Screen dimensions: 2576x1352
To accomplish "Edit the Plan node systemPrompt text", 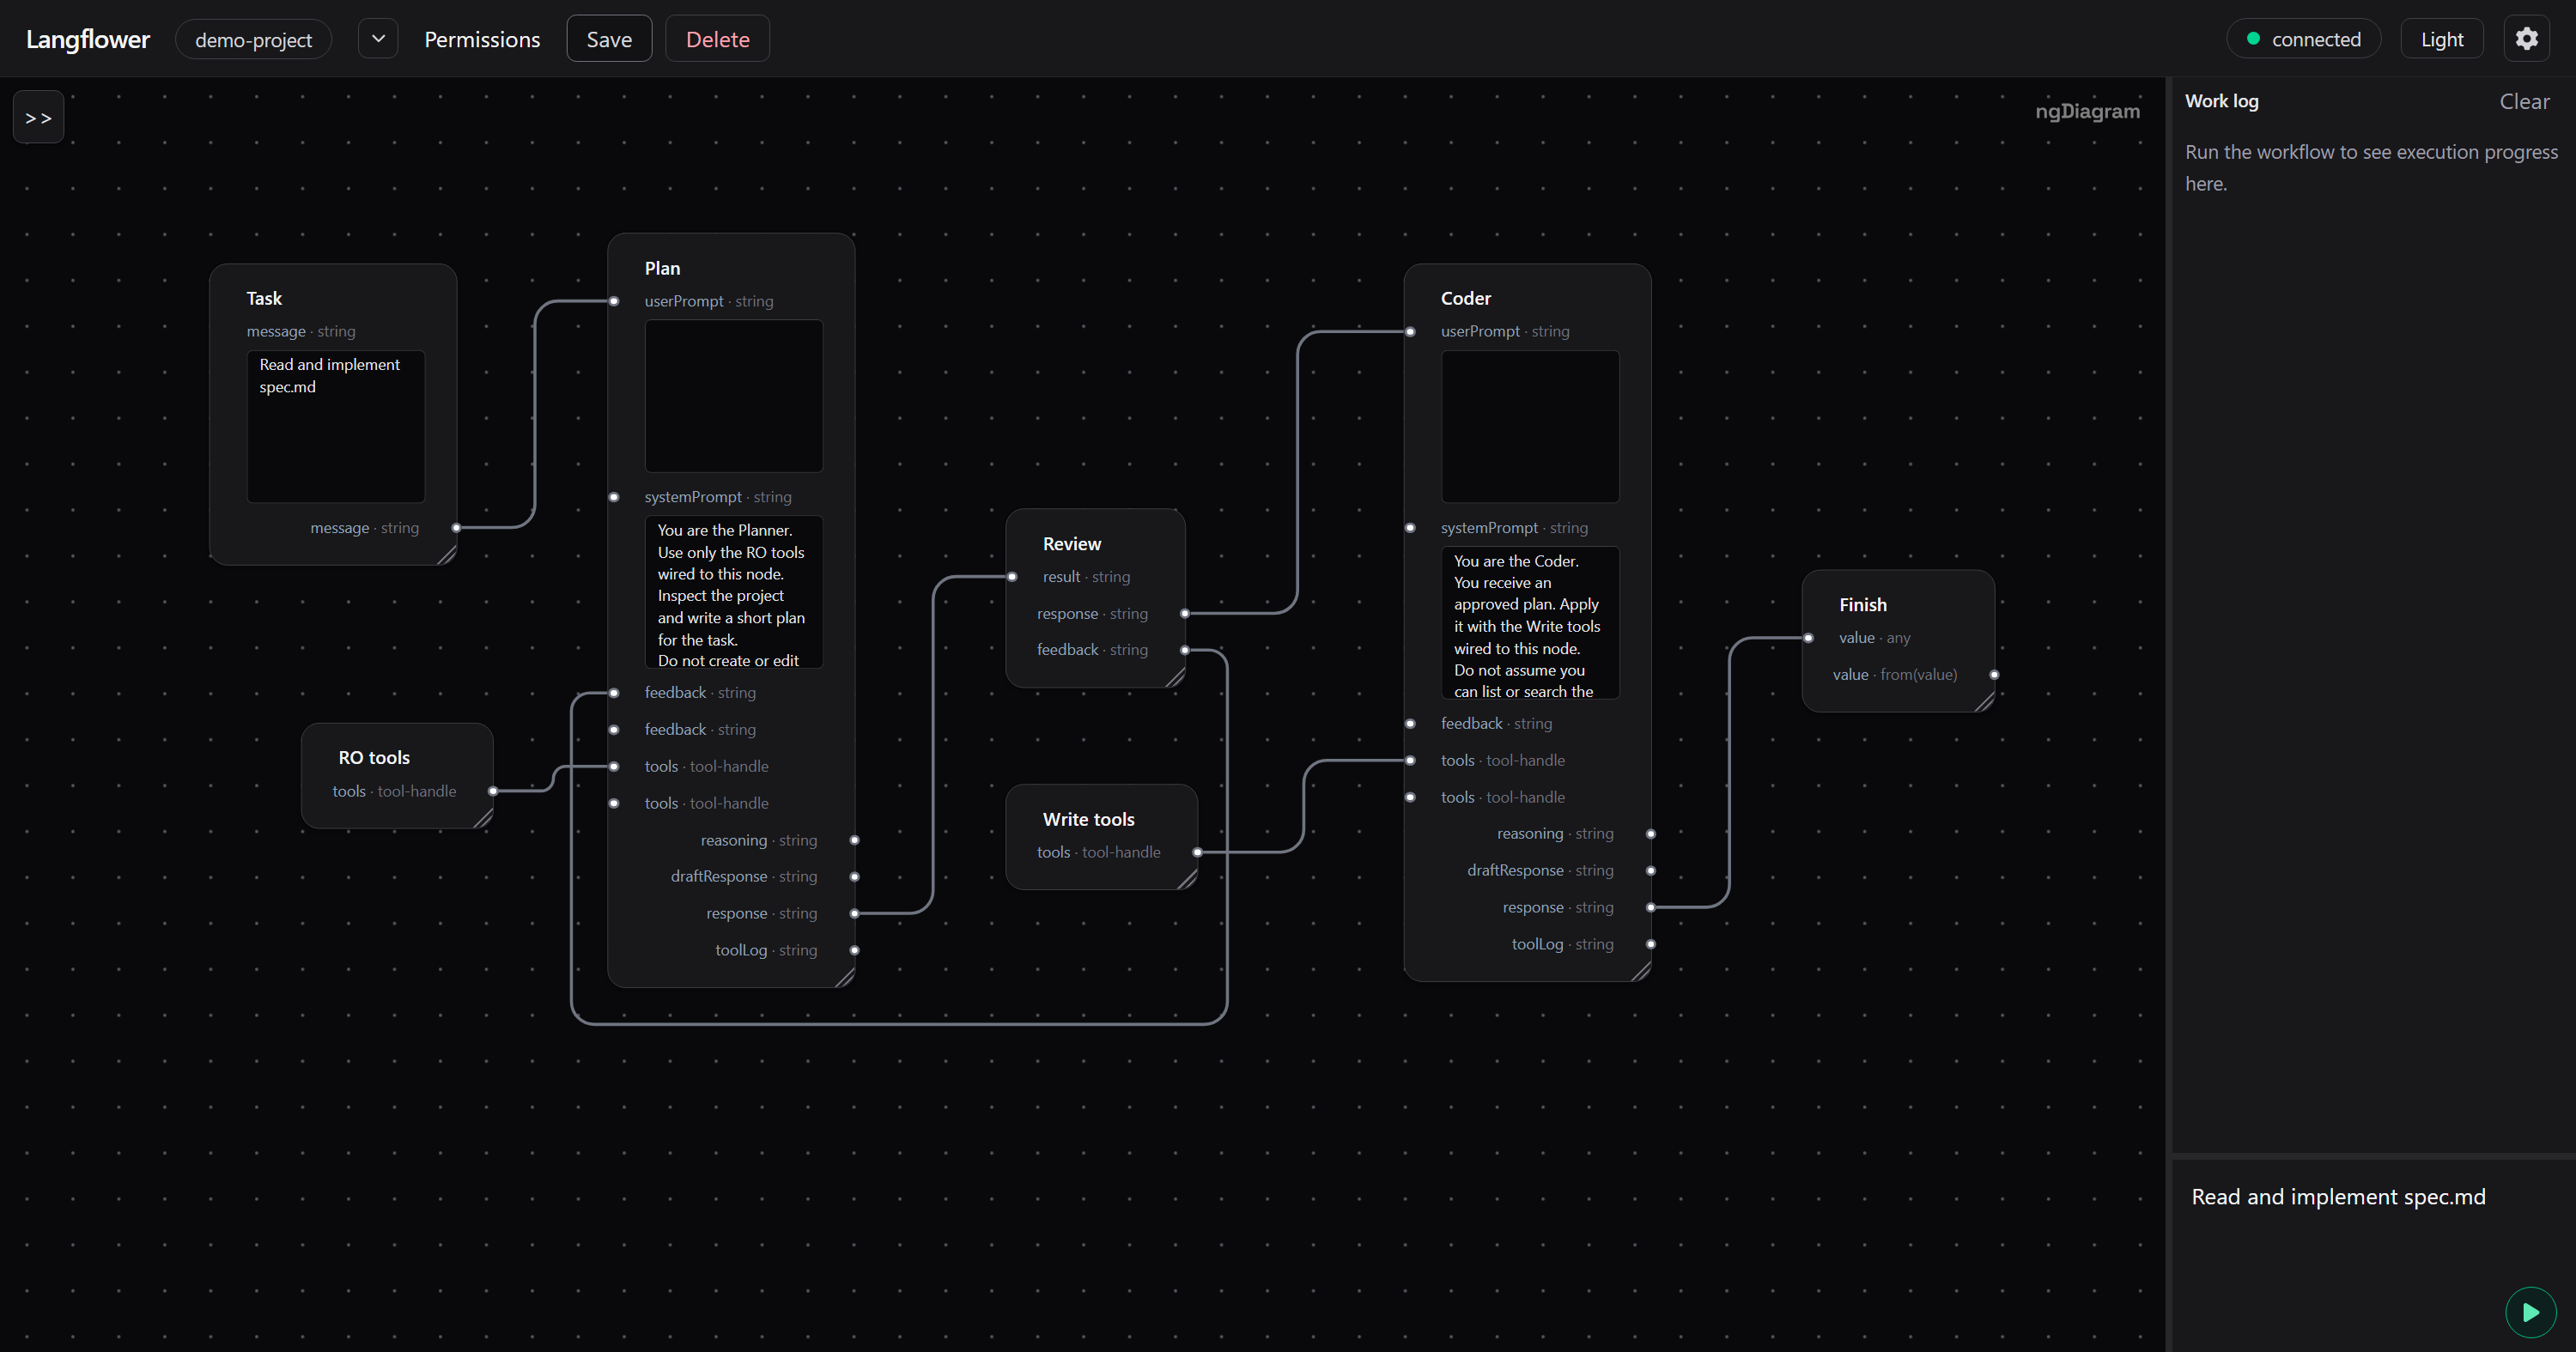I will point(734,592).
